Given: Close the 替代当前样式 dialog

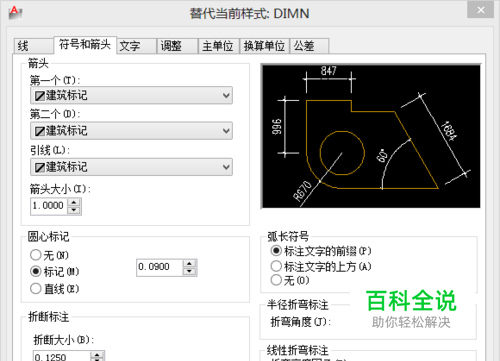Looking at the screenshot, I should tap(480, 10).
